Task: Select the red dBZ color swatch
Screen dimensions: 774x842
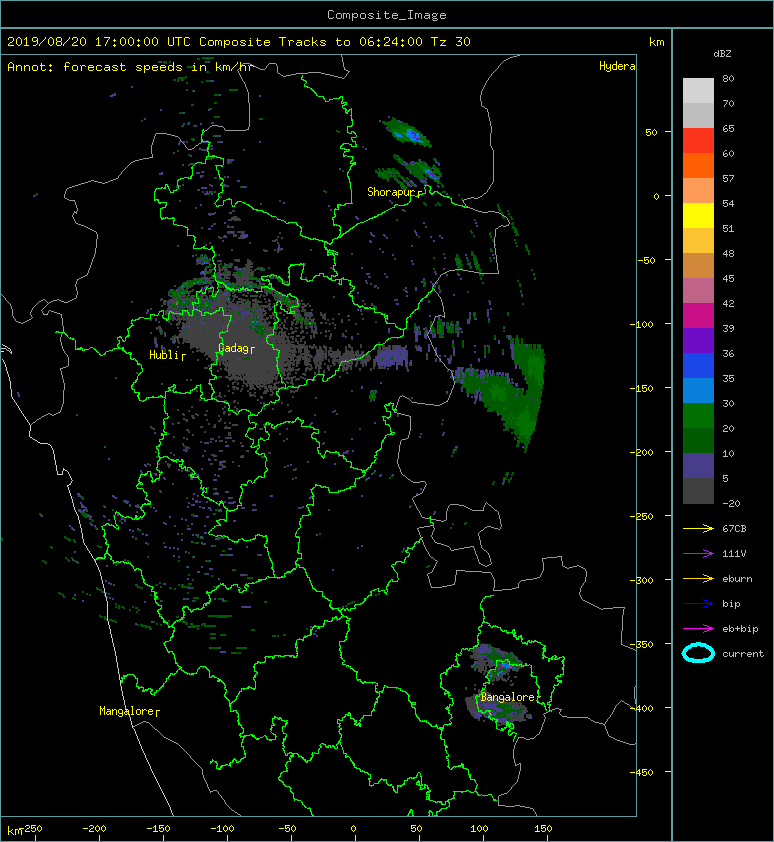Action: point(698,141)
